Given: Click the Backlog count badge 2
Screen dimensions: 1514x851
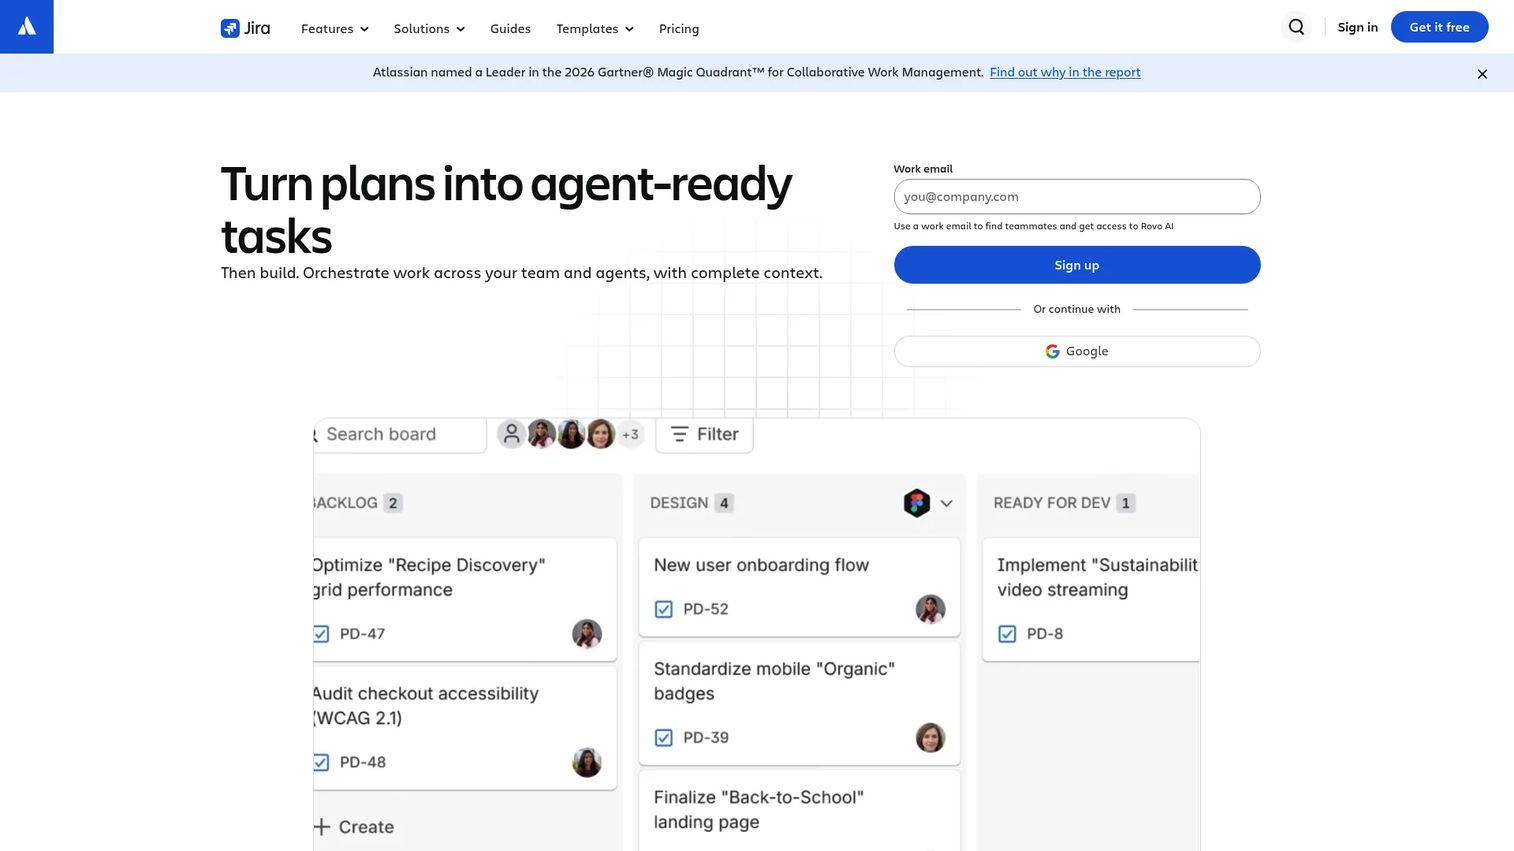Looking at the screenshot, I should [393, 503].
